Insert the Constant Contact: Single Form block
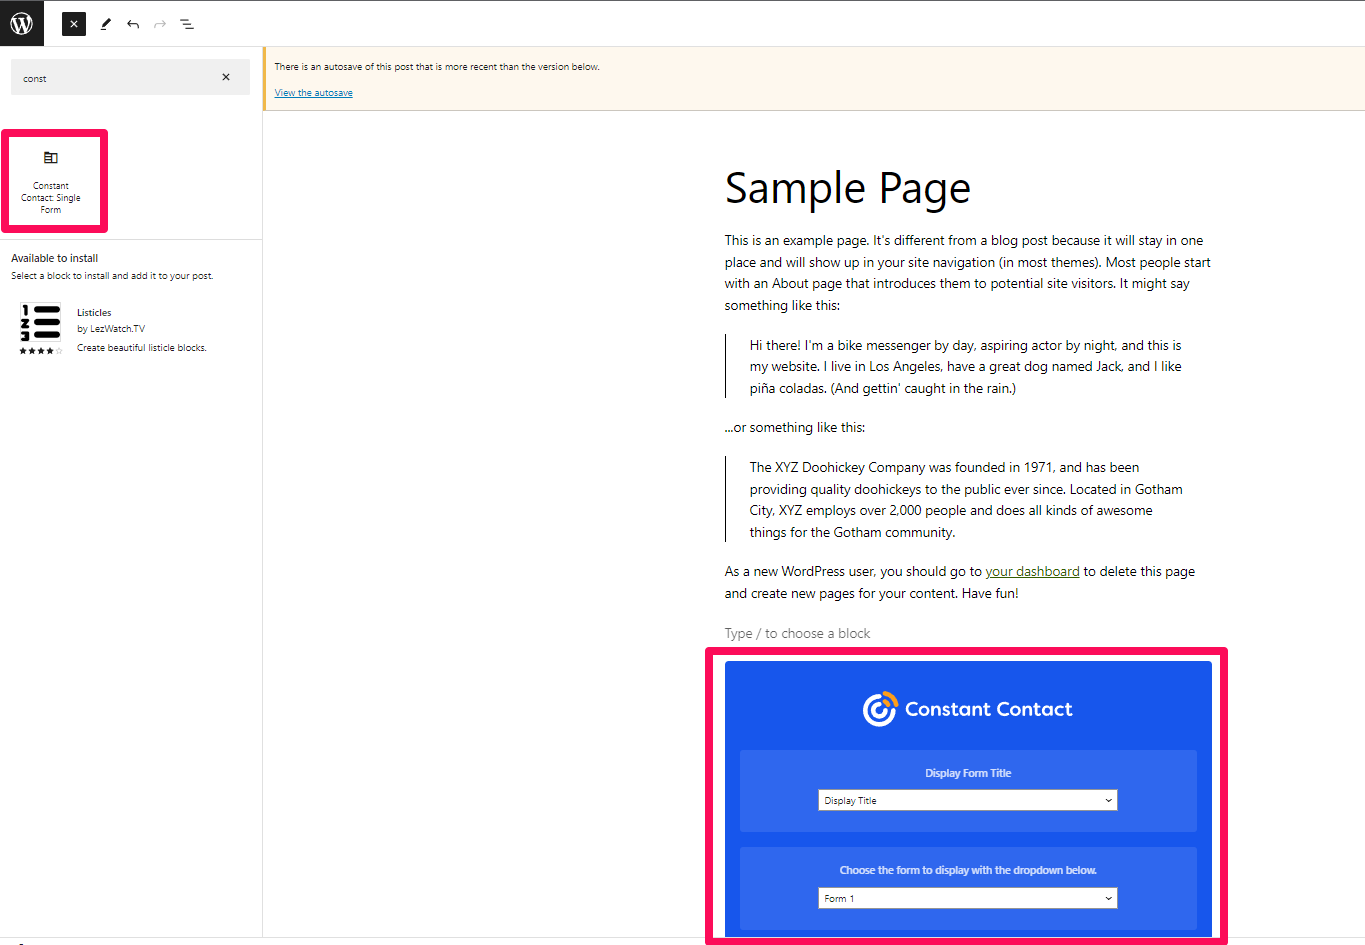The image size is (1365, 945). (x=51, y=181)
